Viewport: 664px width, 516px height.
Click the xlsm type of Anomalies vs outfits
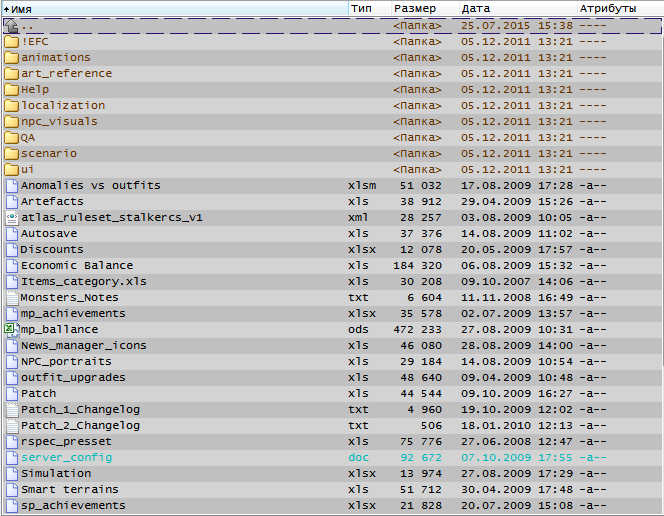pos(362,186)
